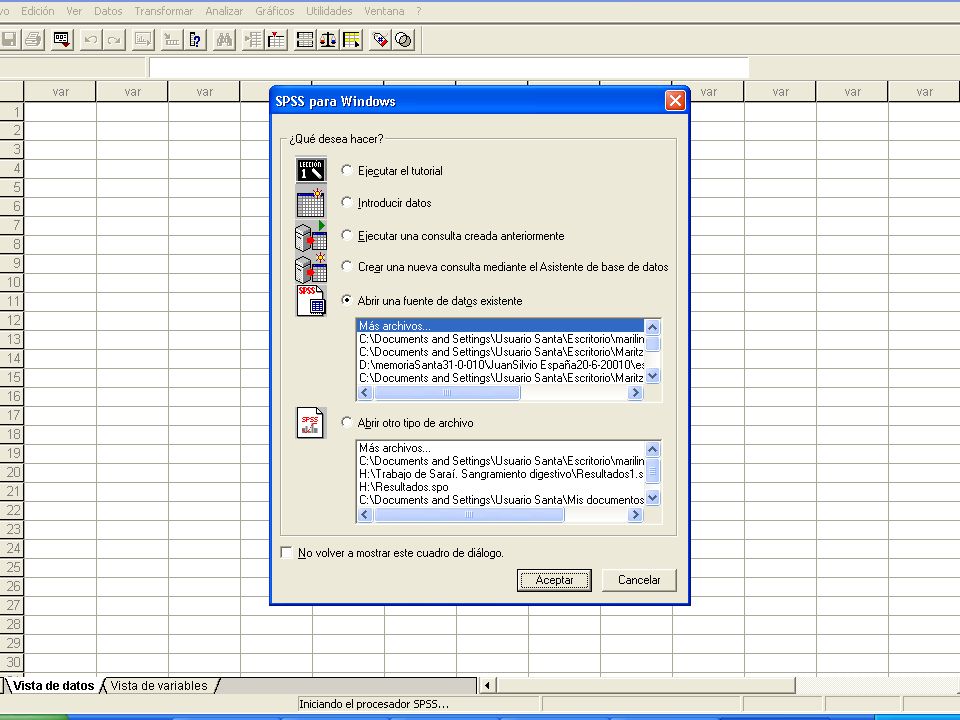Select highlighted Más archivos... in data source list
Screen dimensions: 960x720
500,326
